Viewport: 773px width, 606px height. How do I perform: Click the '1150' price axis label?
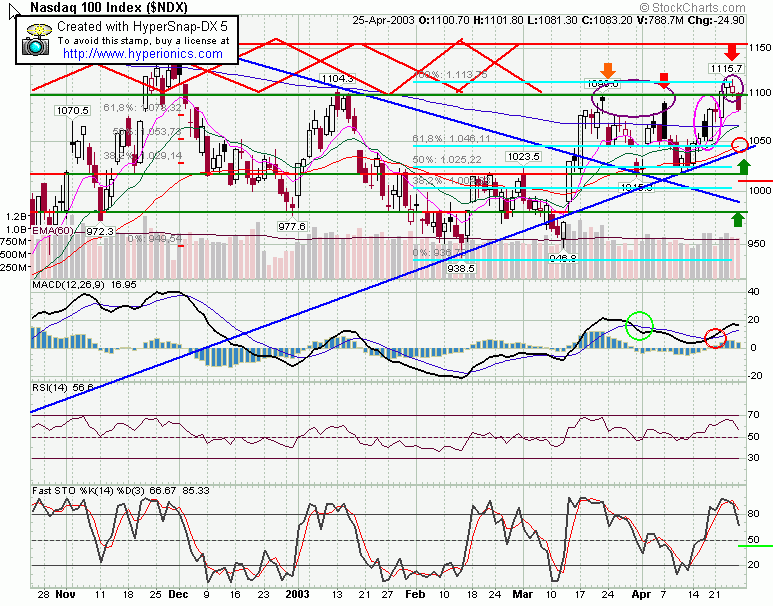click(759, 48)
